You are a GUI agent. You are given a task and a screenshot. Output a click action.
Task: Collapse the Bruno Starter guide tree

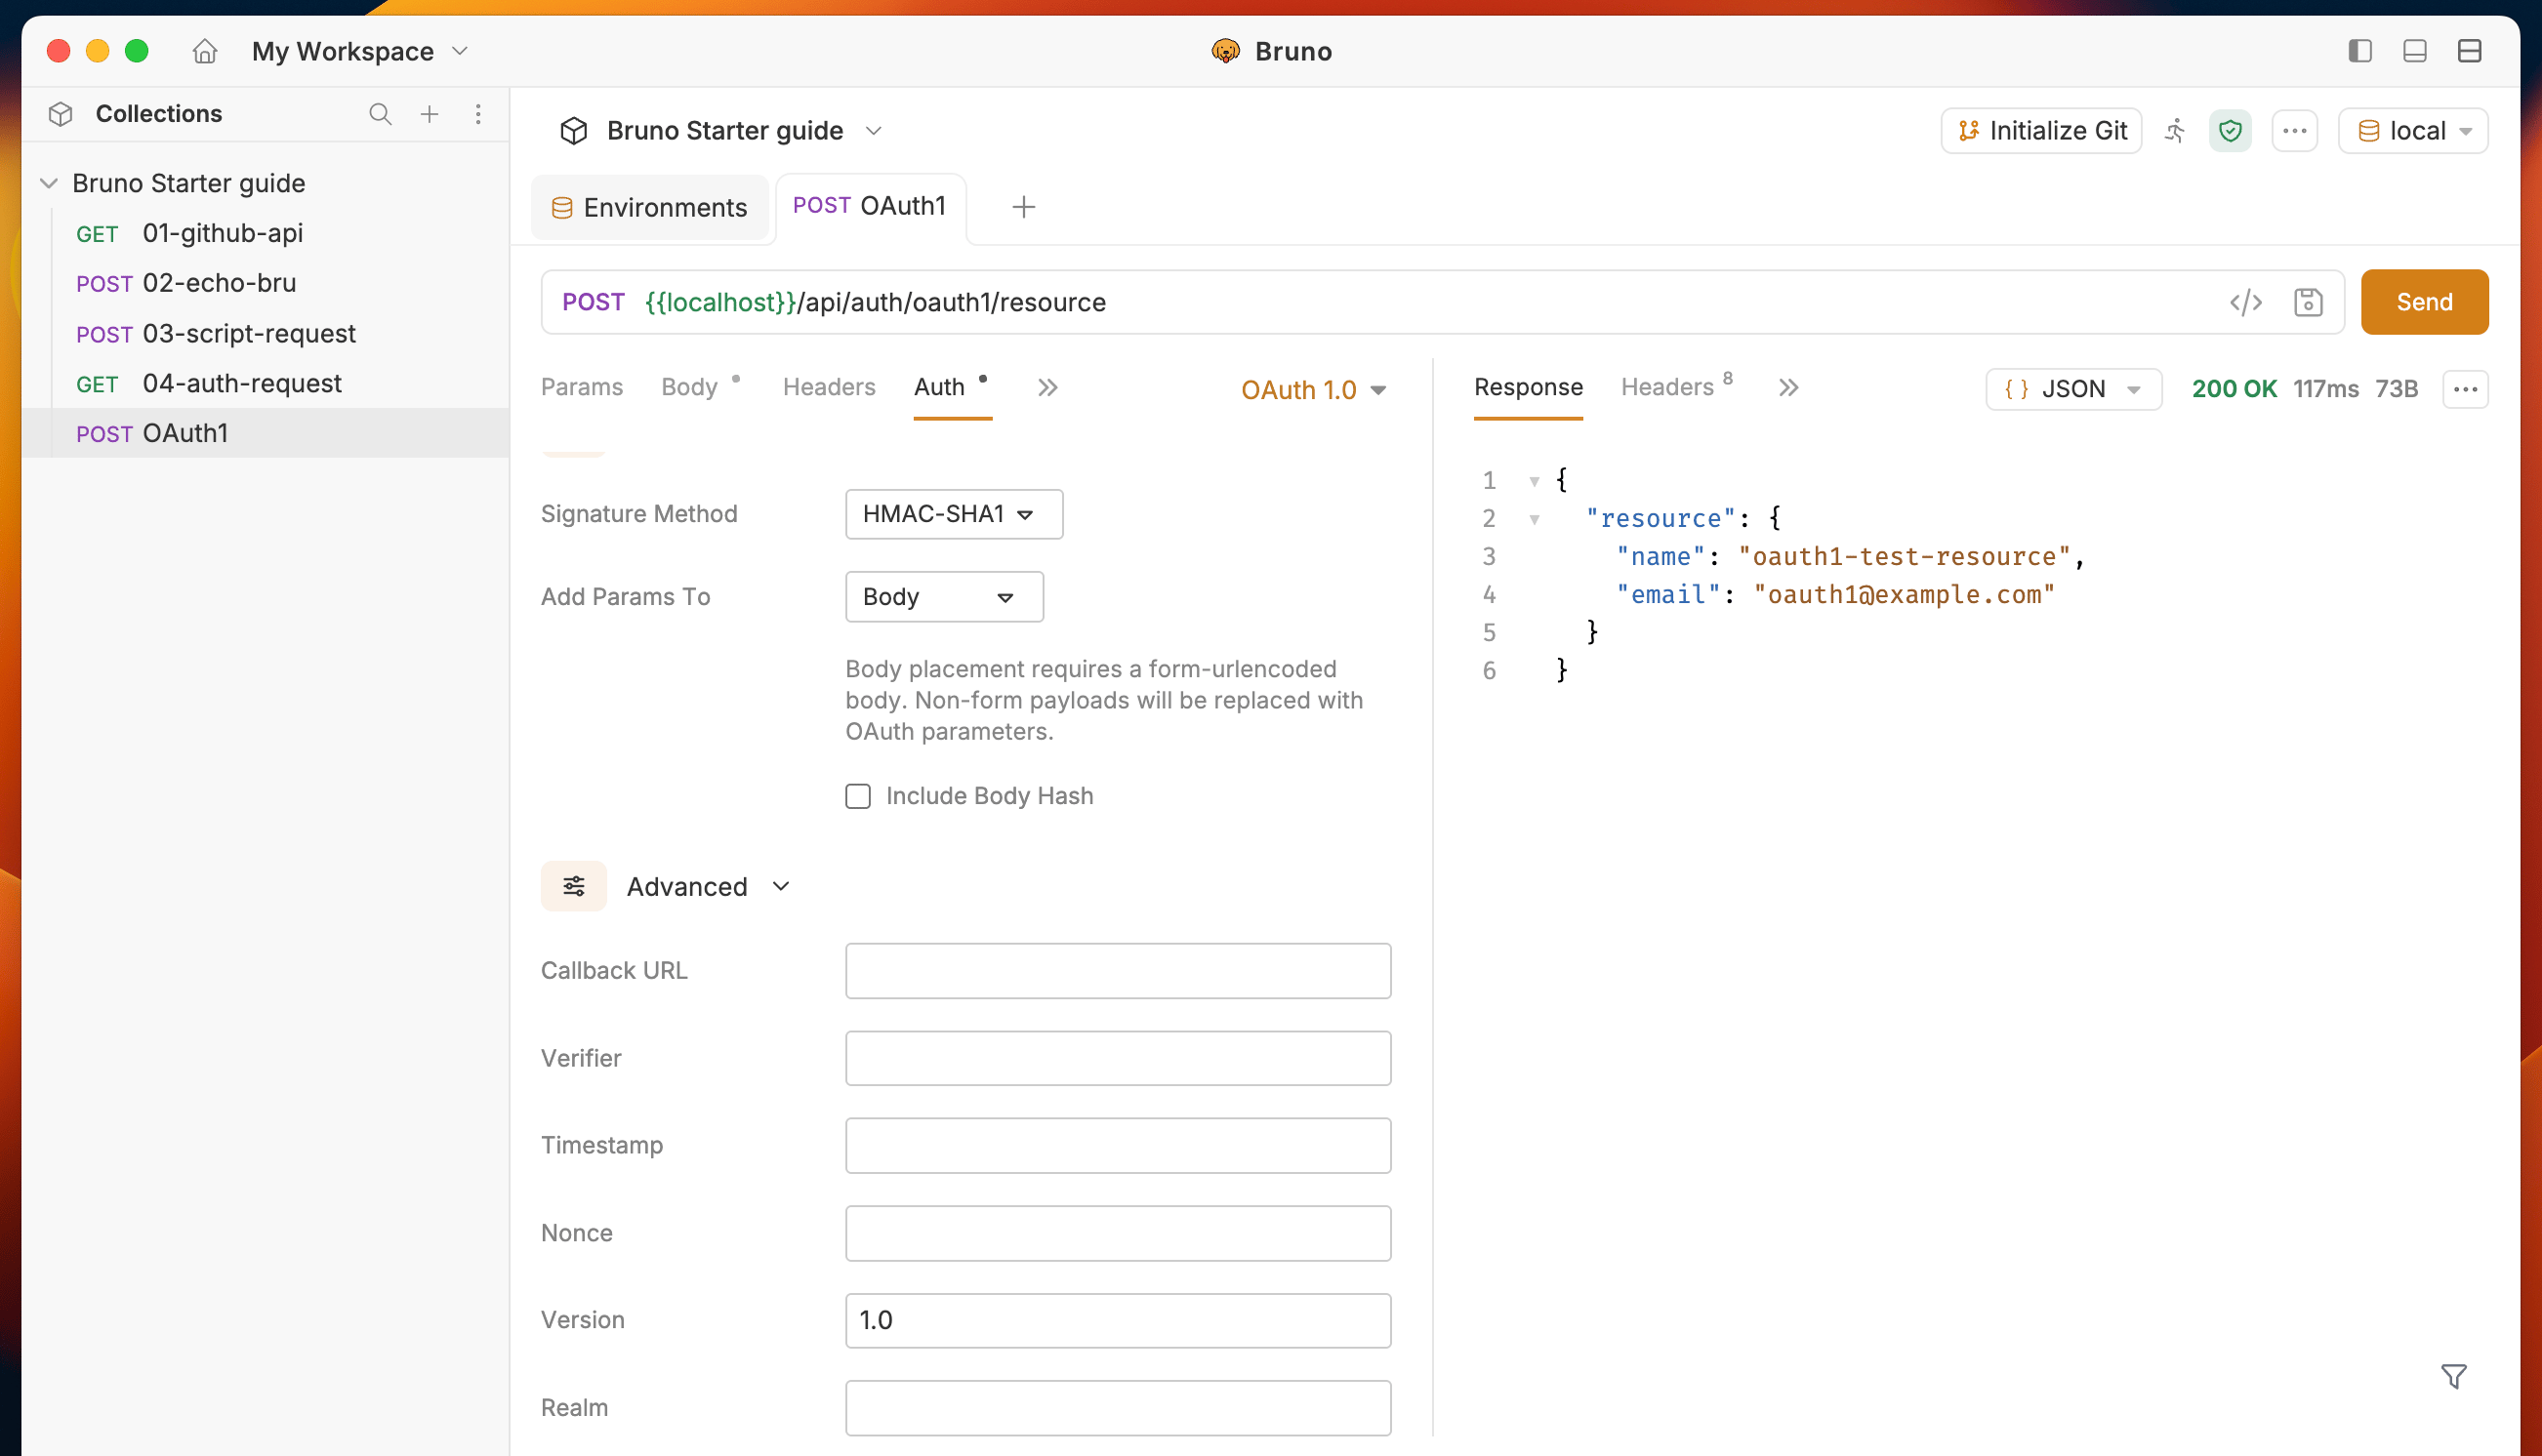[49, 183]
